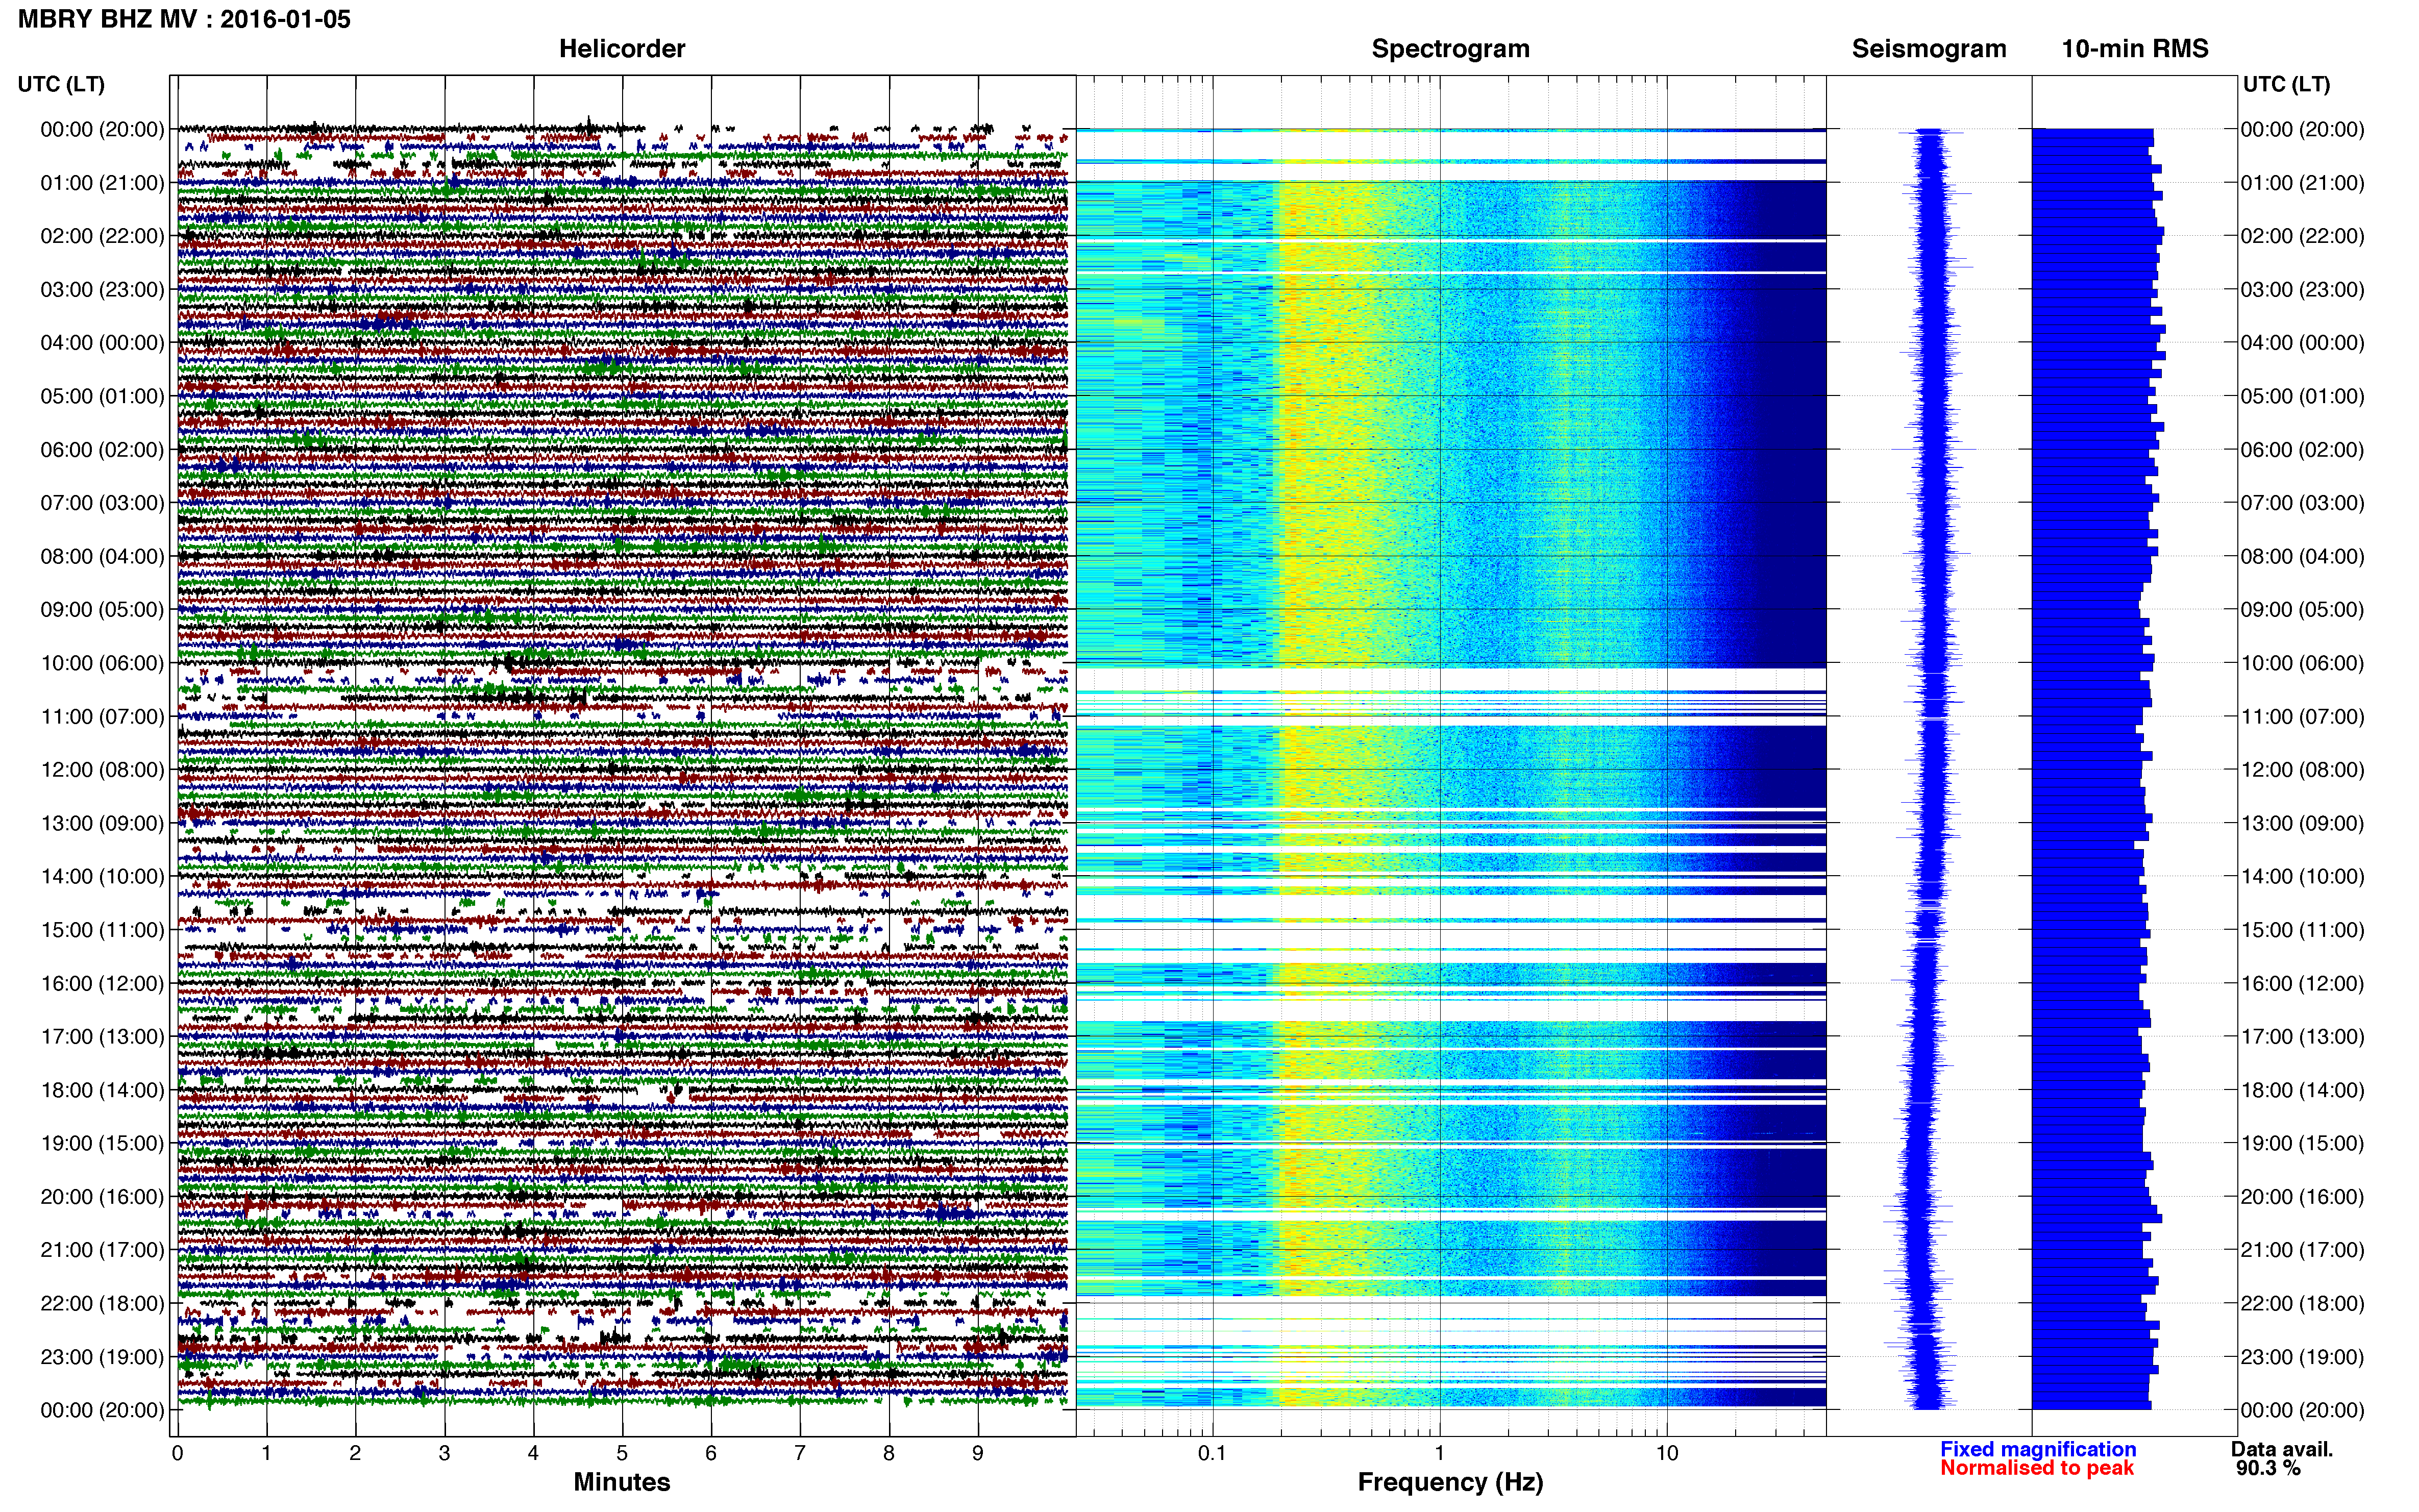Click the 'Spectrogram' panel heading
Viewport: 2419px width, 1512px height.
[1450, 49]
